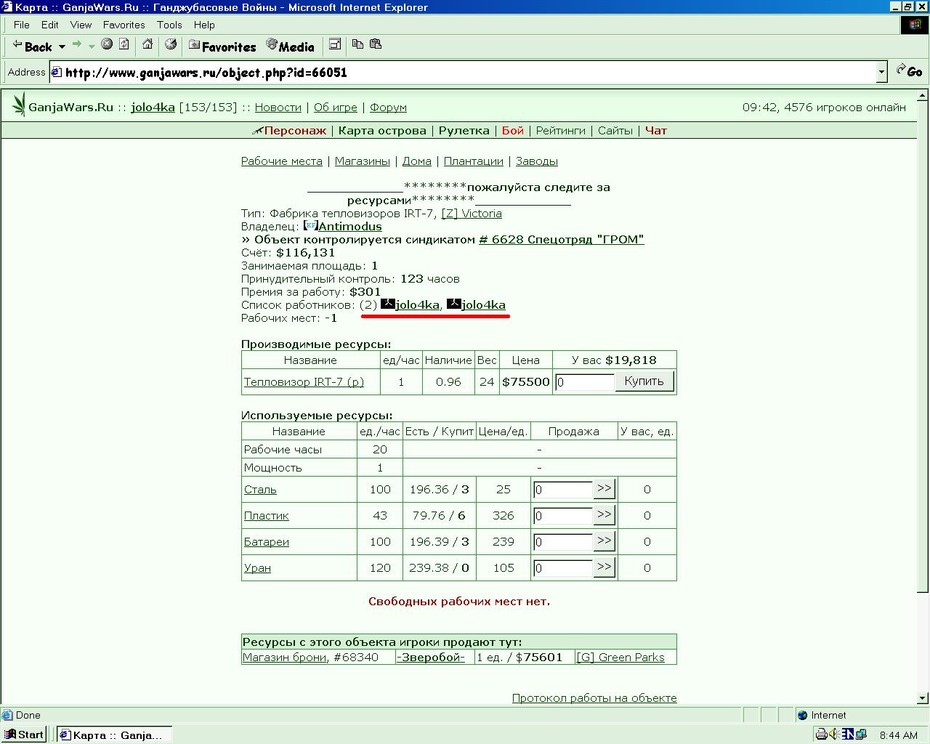Click the Купить button
This screenshot has height=744, width=930.
tap(644, 381)
